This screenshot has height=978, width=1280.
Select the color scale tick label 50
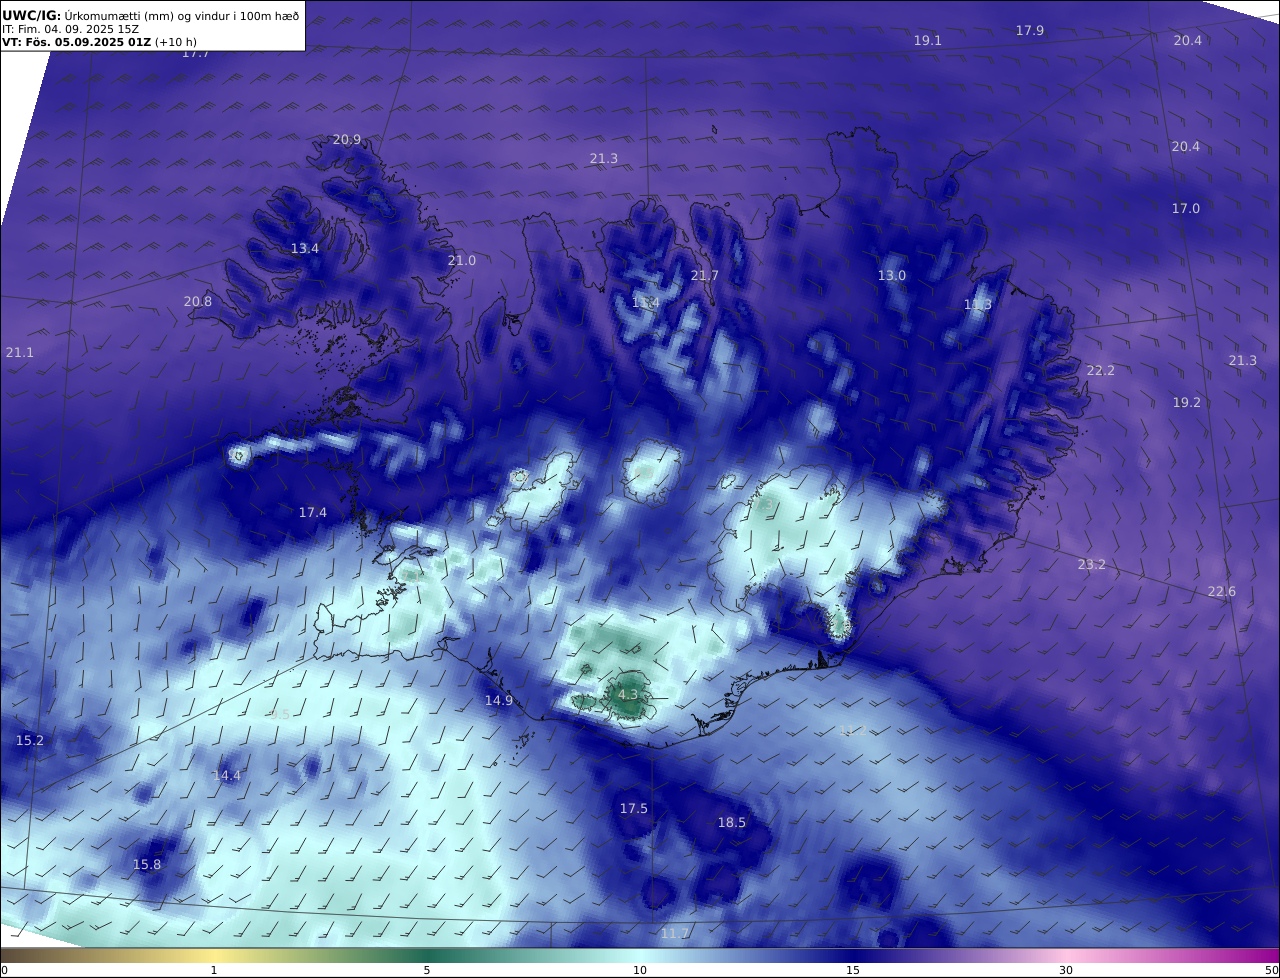(x=1271, y=970)
